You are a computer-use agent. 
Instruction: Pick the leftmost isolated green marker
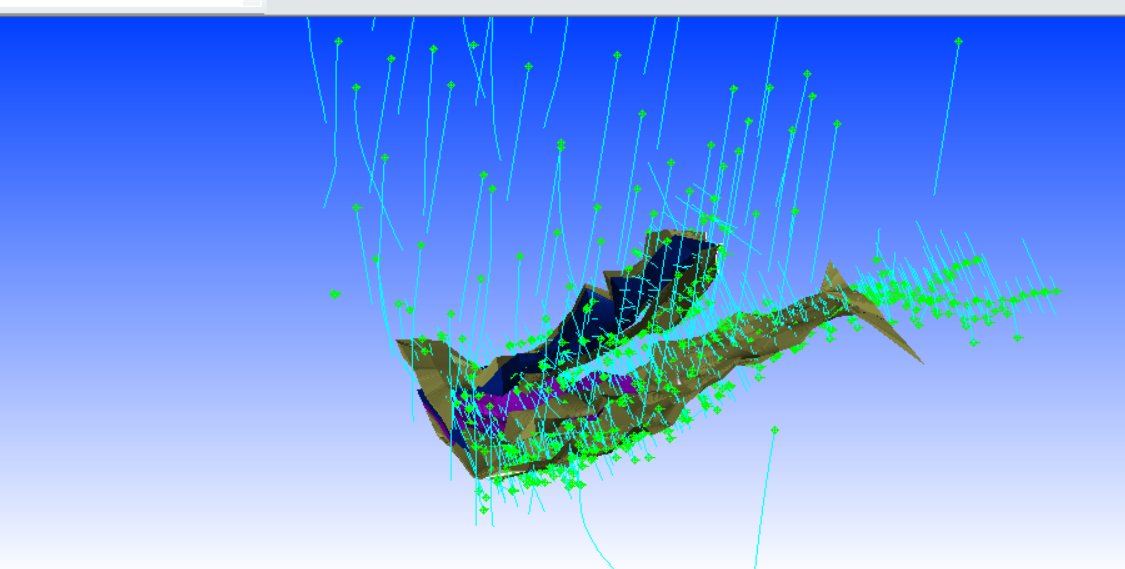[334, 294]
